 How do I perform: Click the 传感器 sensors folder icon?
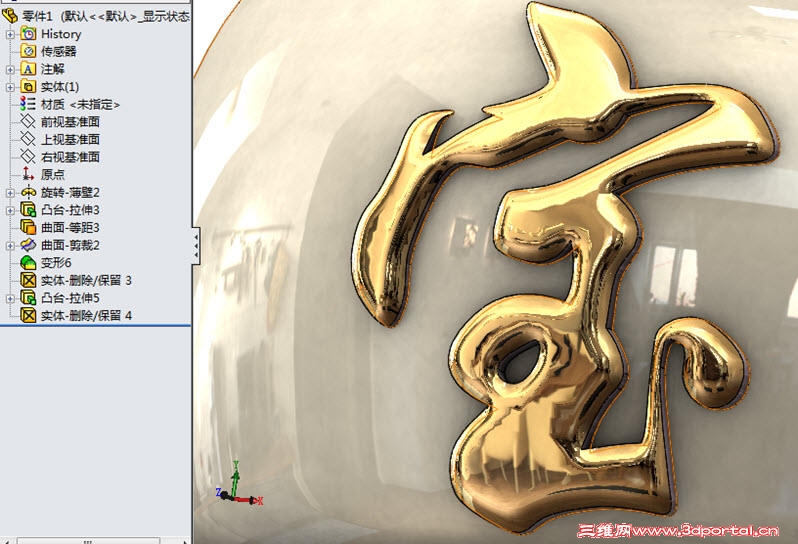point(28,51)
